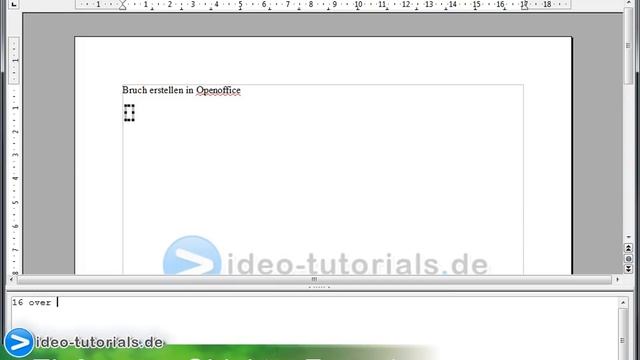
Task: Click the right indent marker on ruler
Action: pyautogui.click(x=524, y=6)
